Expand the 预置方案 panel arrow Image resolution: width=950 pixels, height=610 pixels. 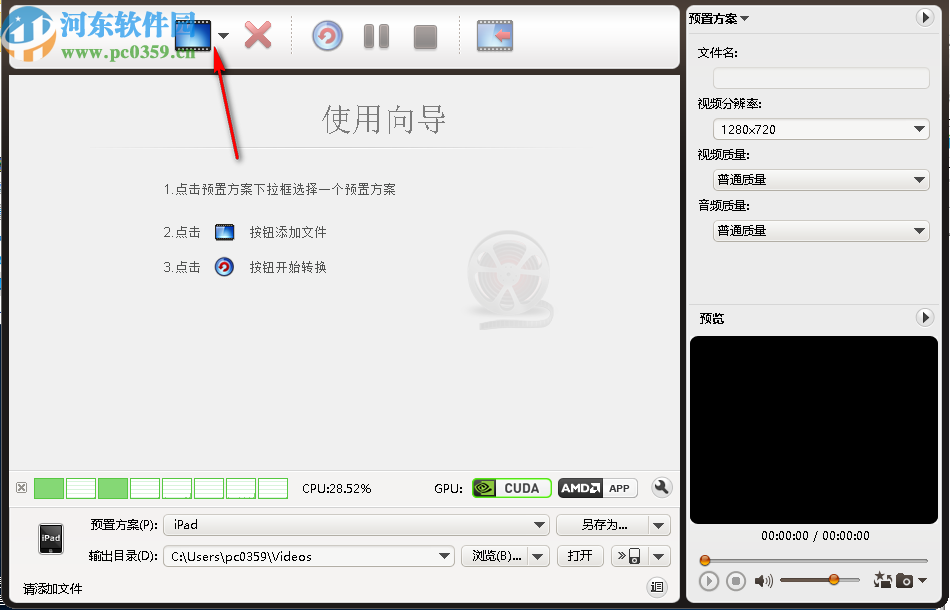click(x=925, y=17)
